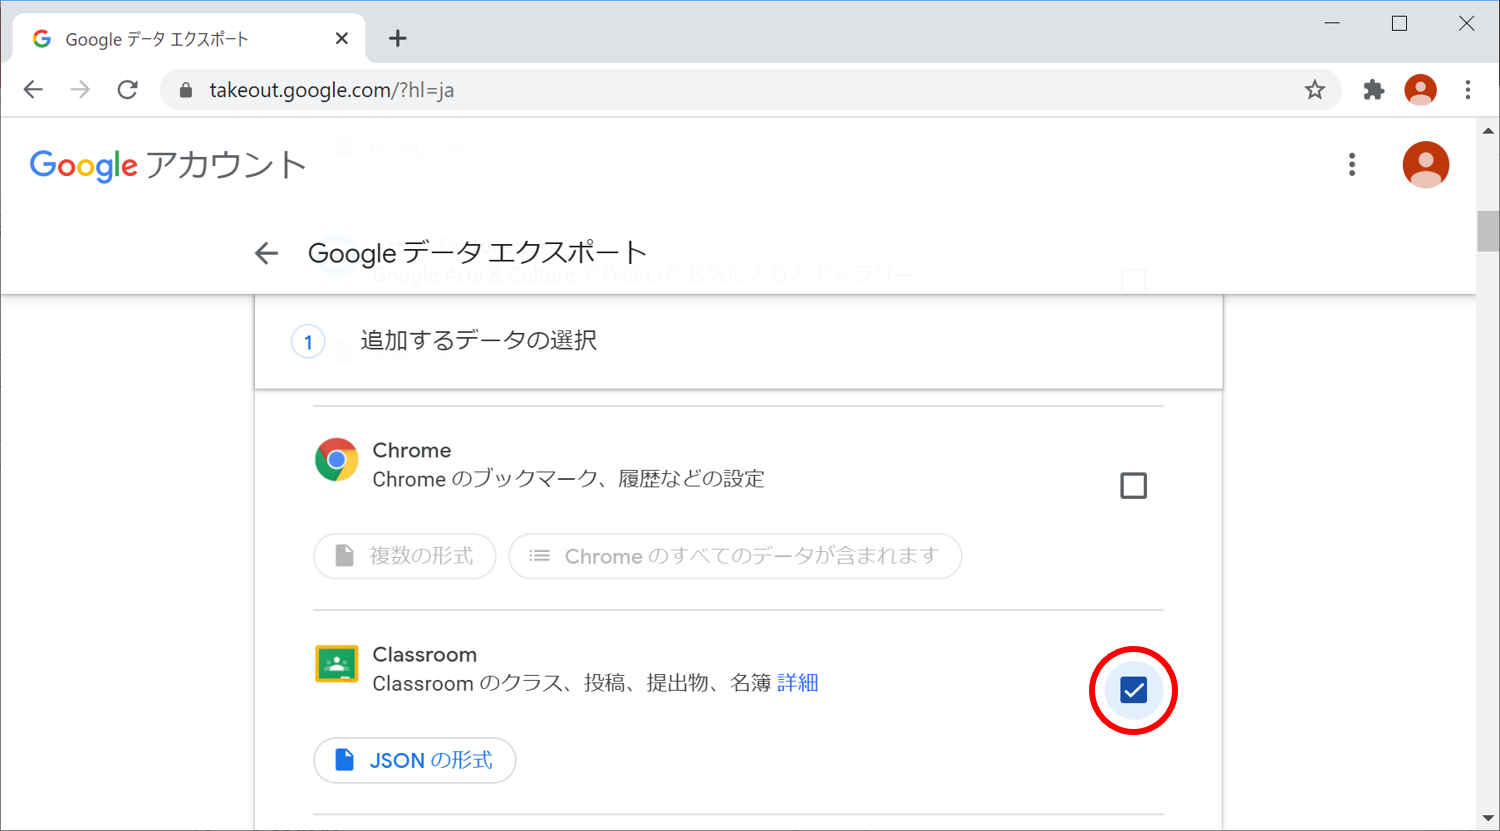The height and width of the screenshot is (831, 1500).
Task: Reload the Takeout page
Action: [x=127, y=90]
